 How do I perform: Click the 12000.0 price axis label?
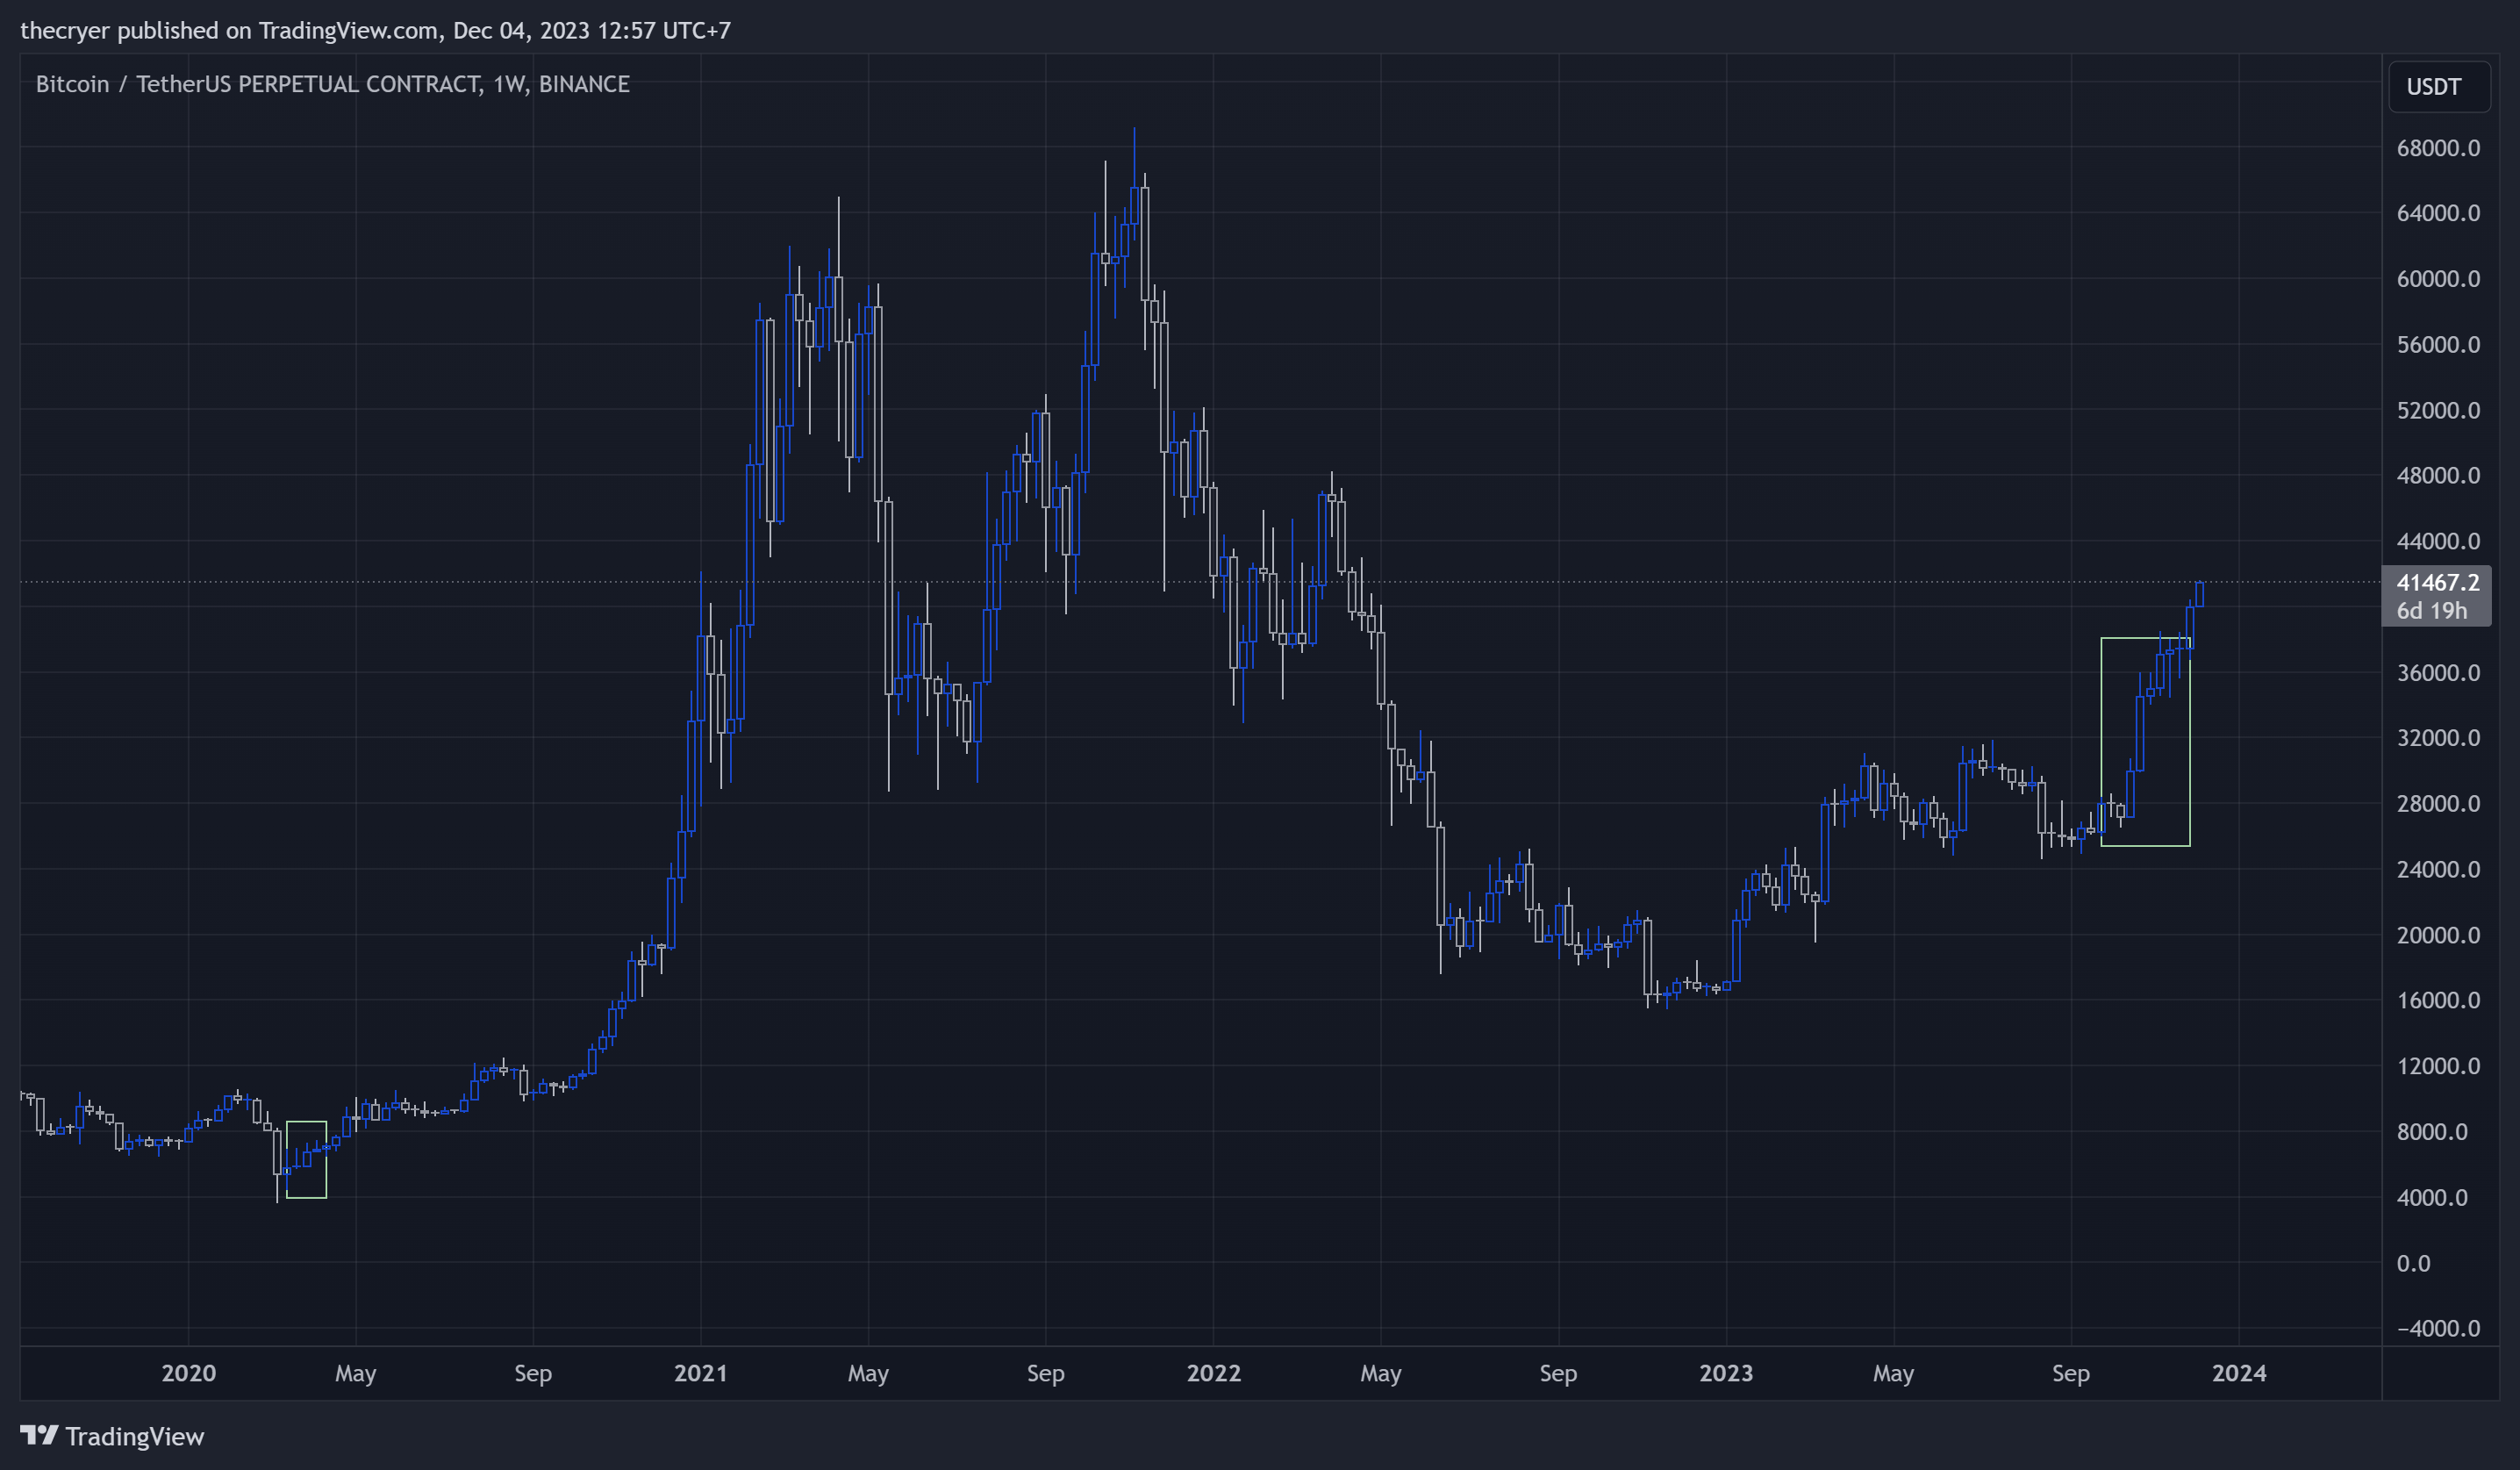pyautogui.click(x=2438, y=1066)
